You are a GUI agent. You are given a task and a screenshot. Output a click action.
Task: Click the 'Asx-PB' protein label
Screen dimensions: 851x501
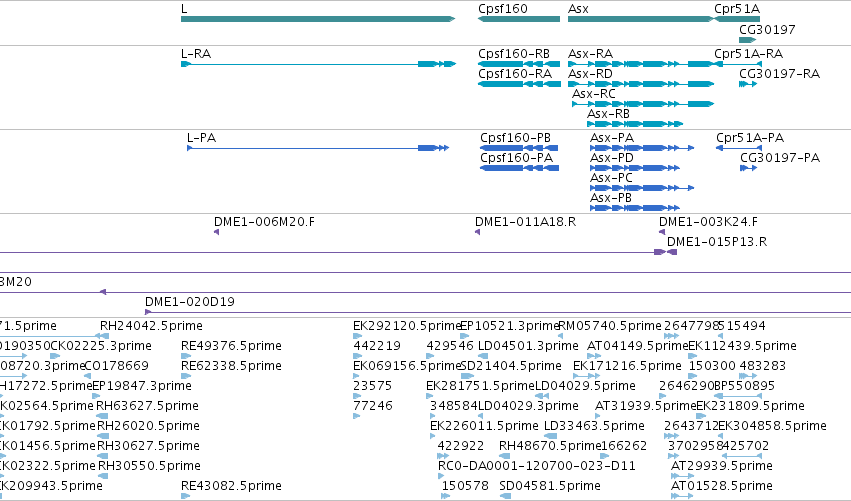(611, 198)
